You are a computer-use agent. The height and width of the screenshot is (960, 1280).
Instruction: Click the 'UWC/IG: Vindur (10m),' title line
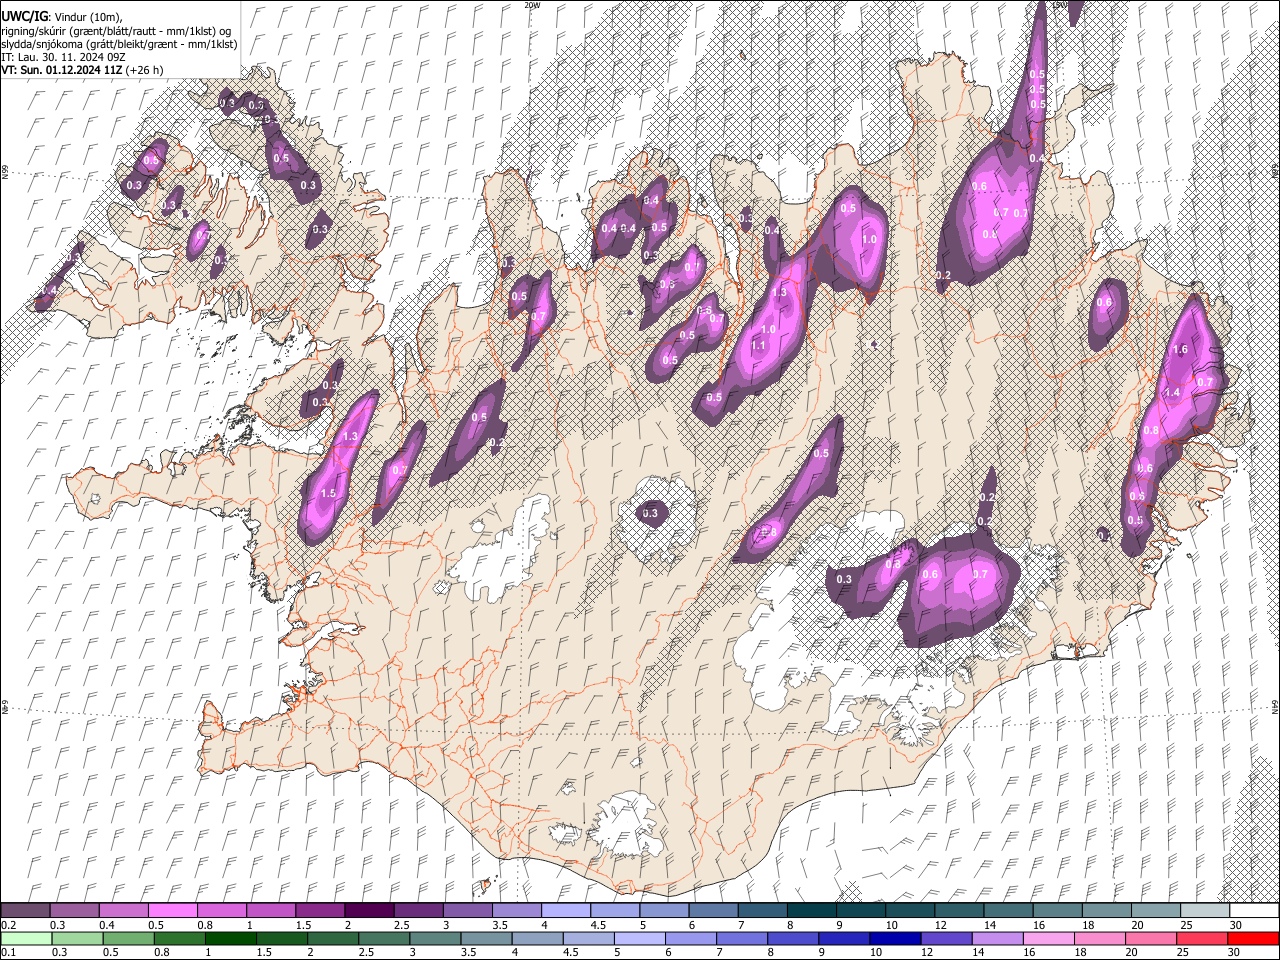click(61, 17)
